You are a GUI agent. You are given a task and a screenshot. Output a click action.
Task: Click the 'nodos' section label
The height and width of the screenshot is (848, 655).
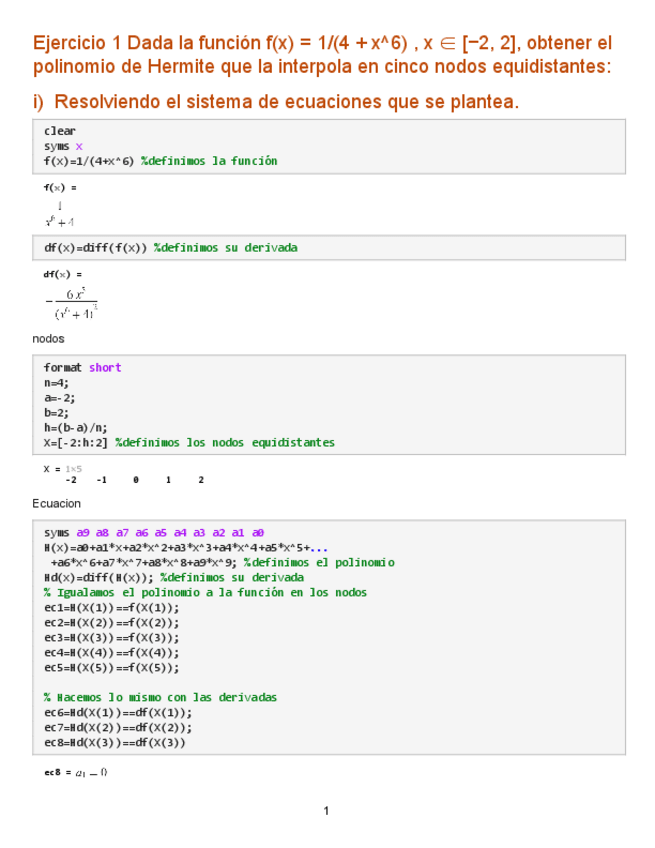48,339
